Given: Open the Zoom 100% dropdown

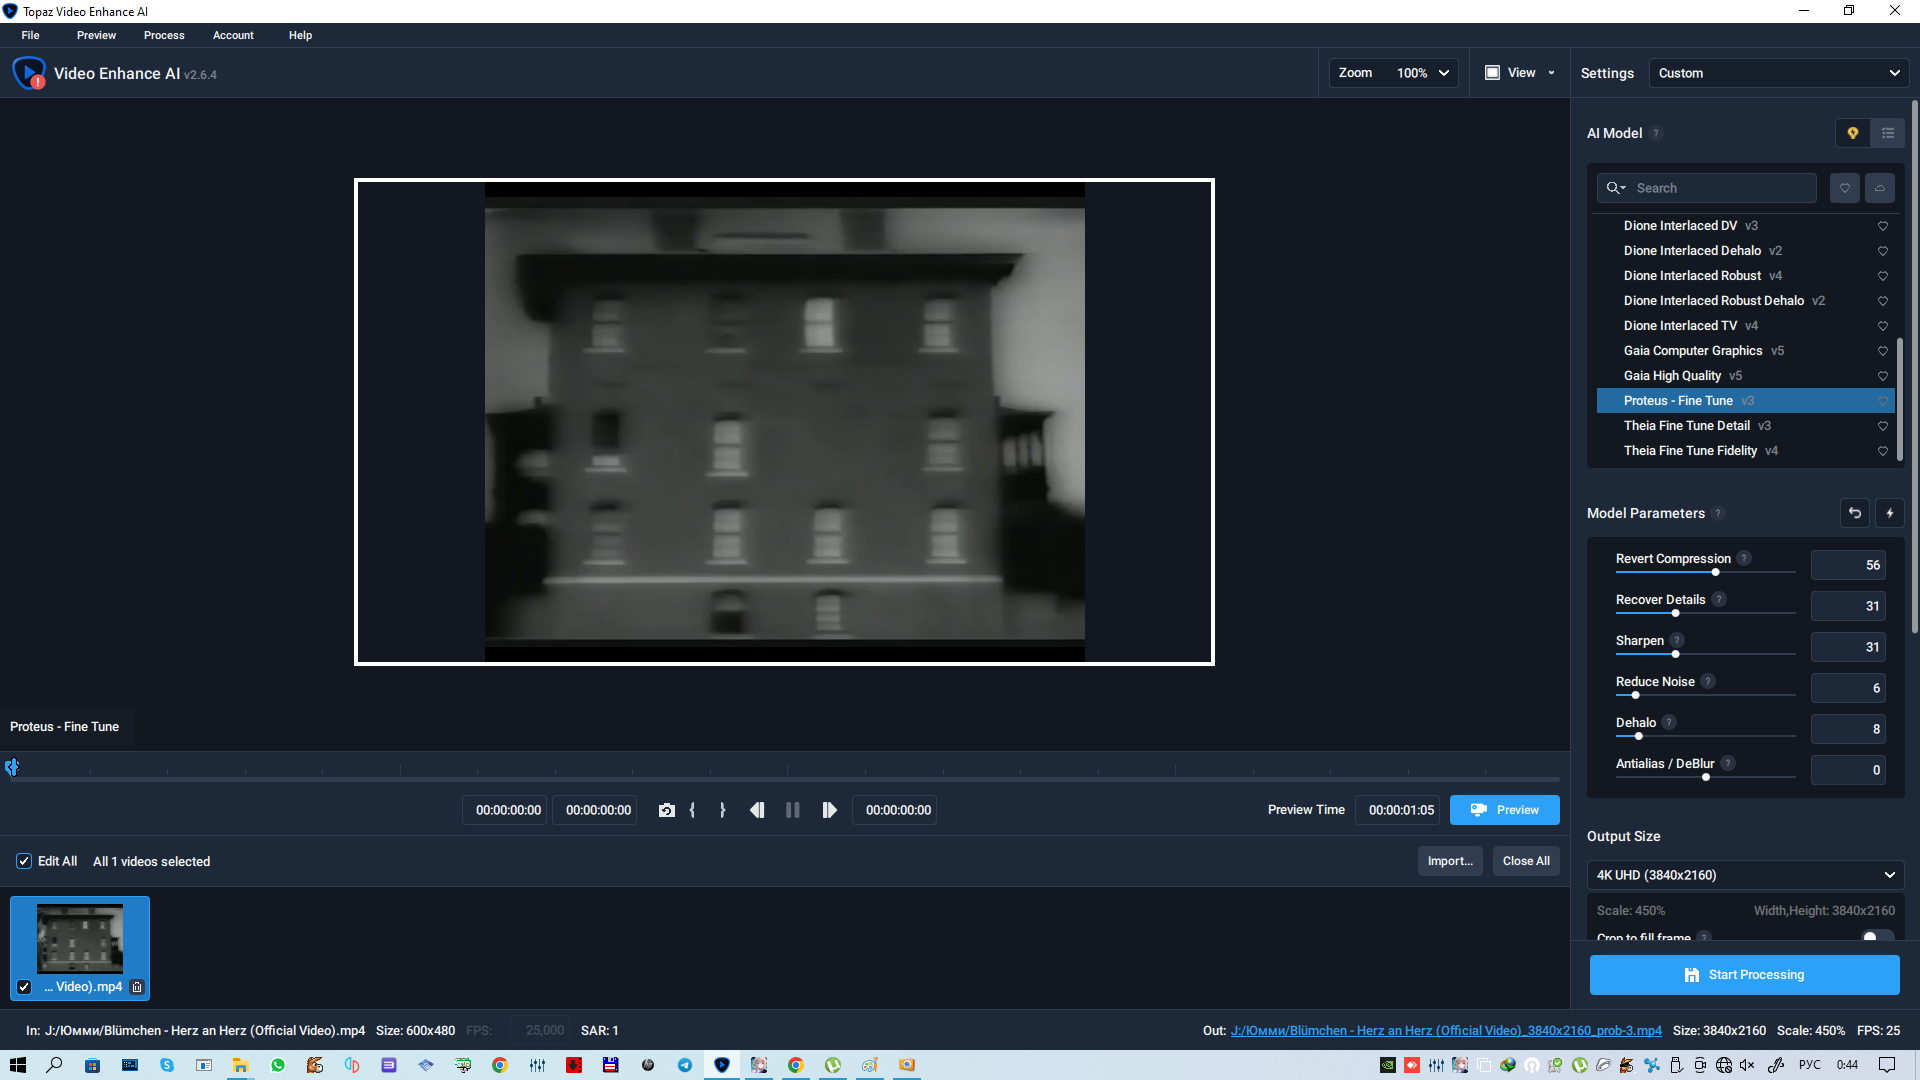Looking at the screenshot, I should [x=1393, y=73].
